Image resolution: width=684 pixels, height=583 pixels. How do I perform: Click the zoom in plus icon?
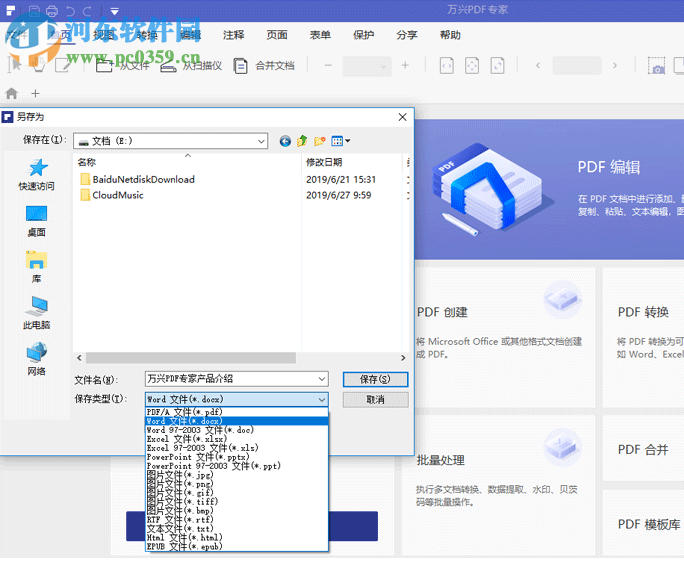click(x=405, y=65)
